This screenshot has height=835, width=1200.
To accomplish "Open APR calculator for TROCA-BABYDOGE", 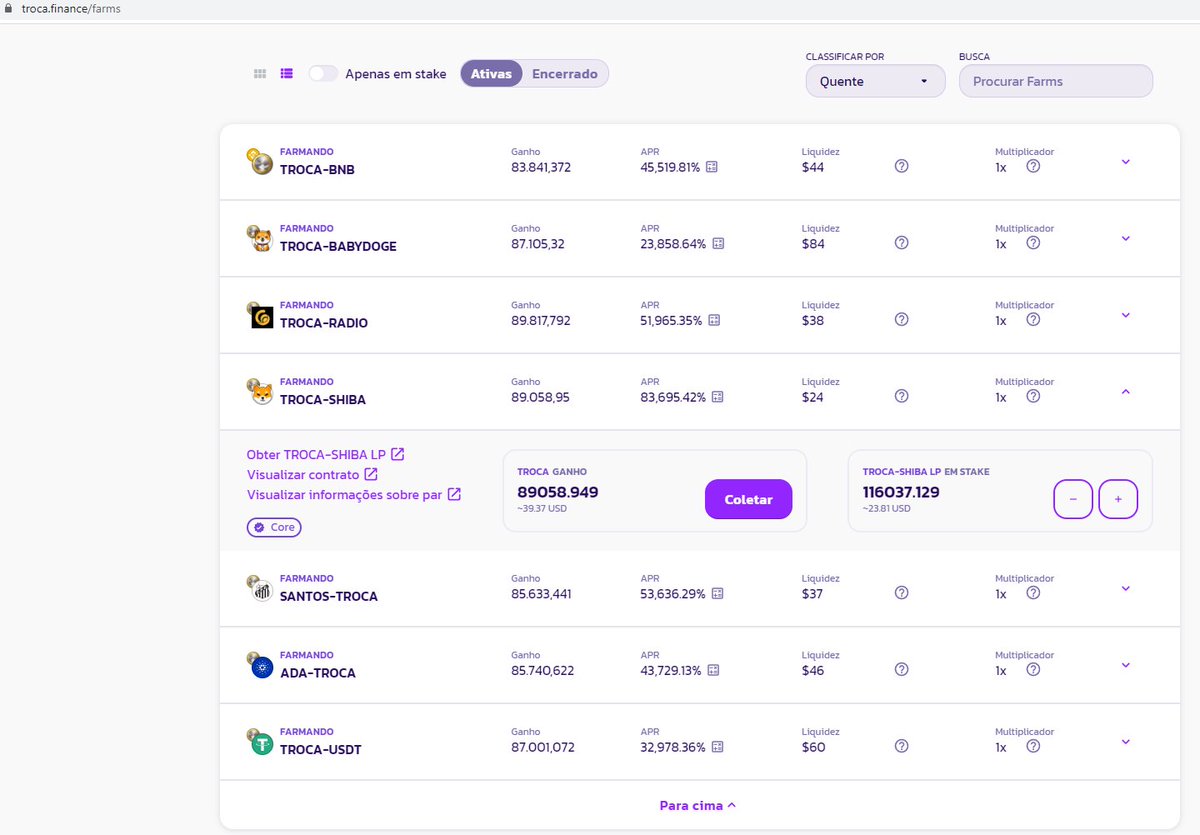I will pos(718,244).
